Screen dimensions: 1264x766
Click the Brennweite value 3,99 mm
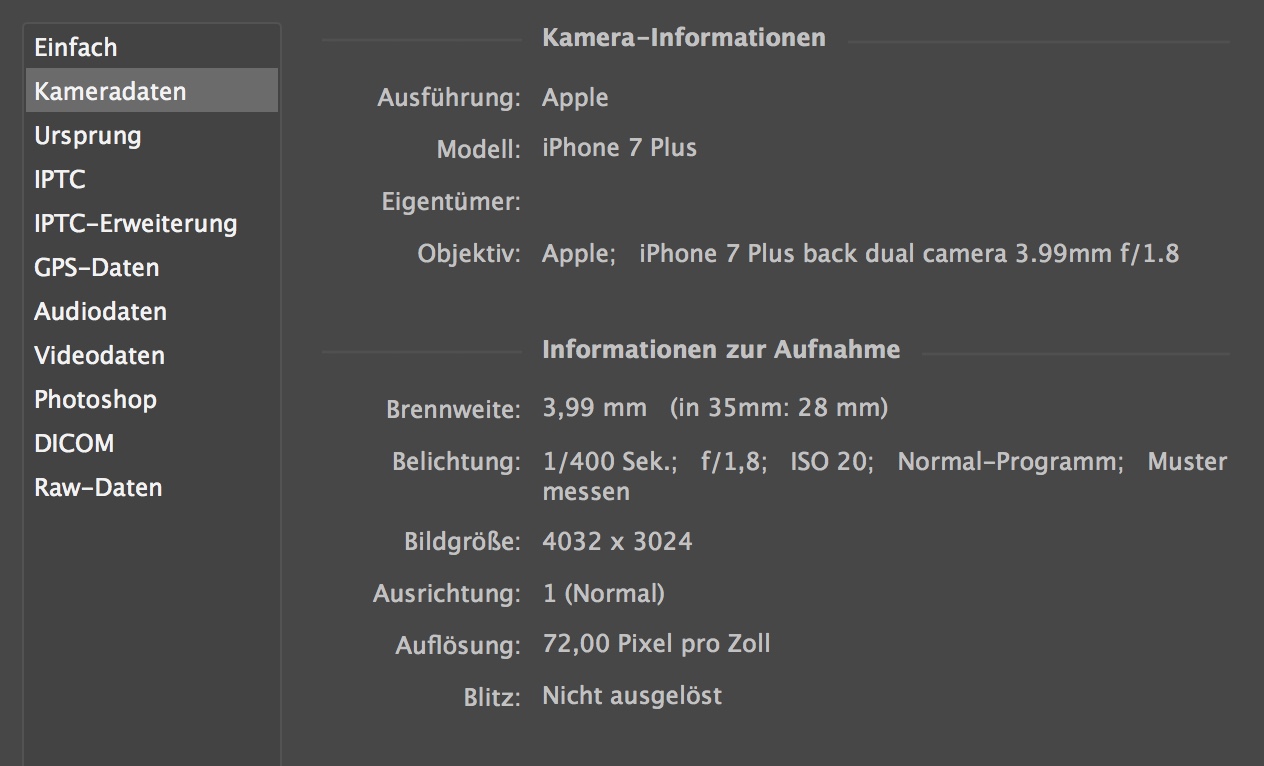[x=594, y=408]
